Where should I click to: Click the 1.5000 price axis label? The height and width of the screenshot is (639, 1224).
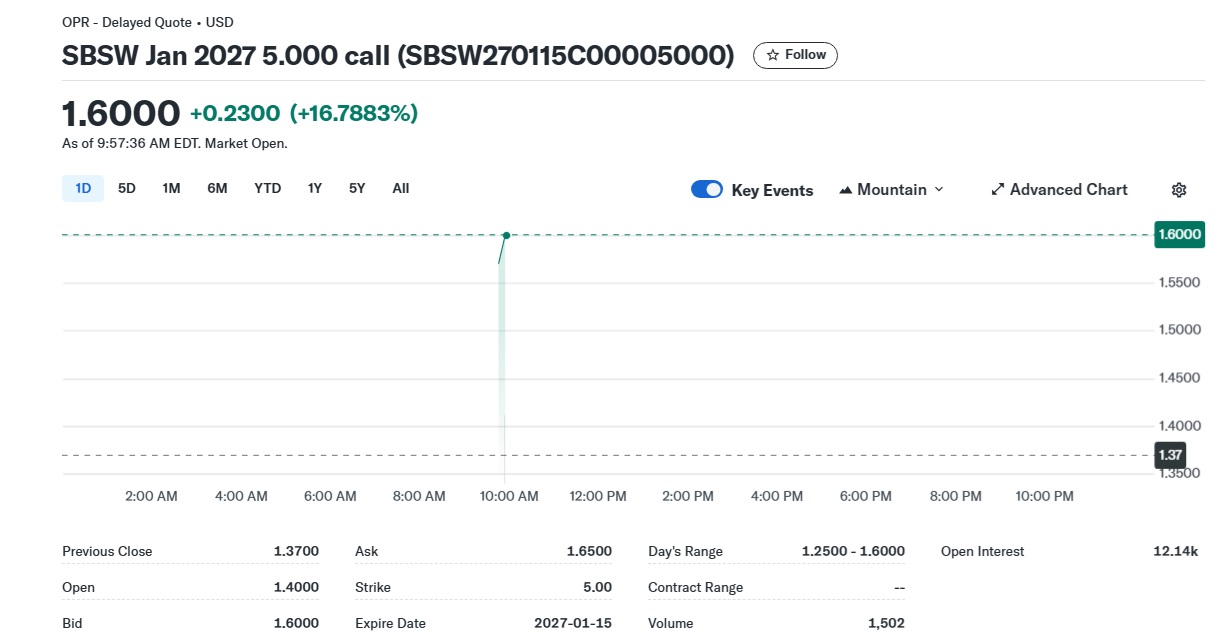[x=1179, y=330]
